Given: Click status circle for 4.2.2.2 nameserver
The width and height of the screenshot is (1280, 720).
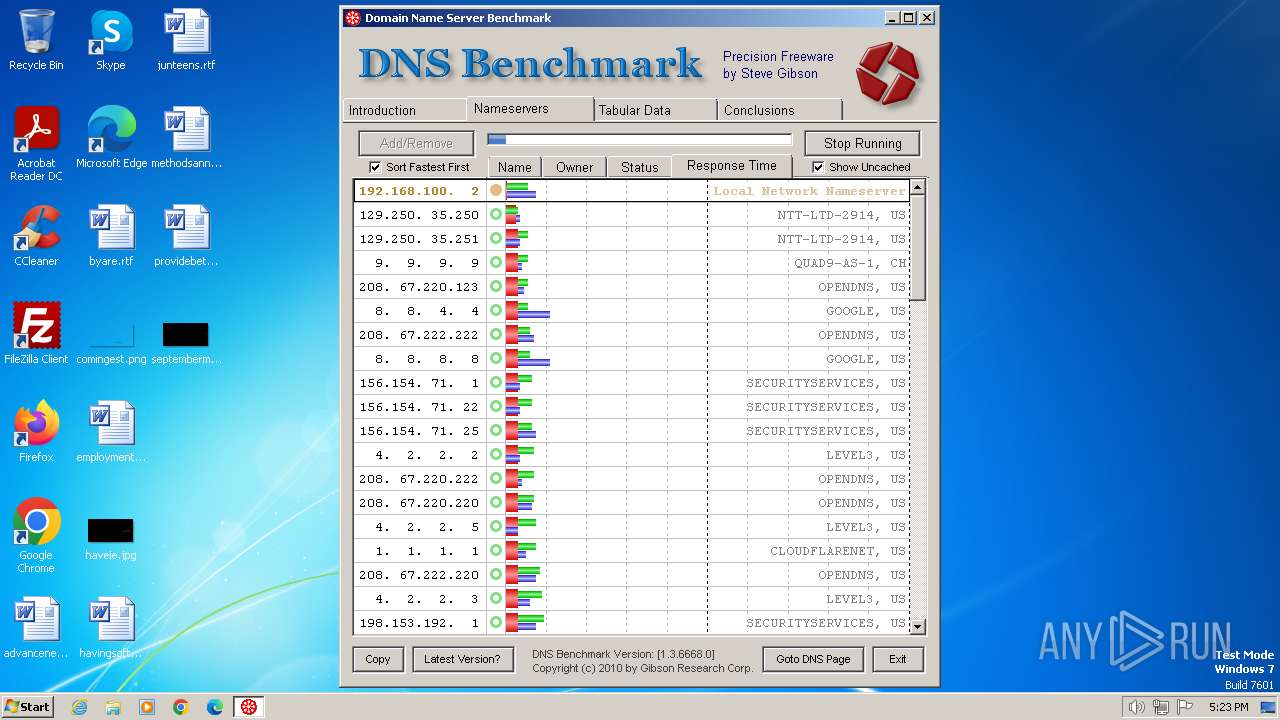Looking at the screenshot, I should point(496,454).
